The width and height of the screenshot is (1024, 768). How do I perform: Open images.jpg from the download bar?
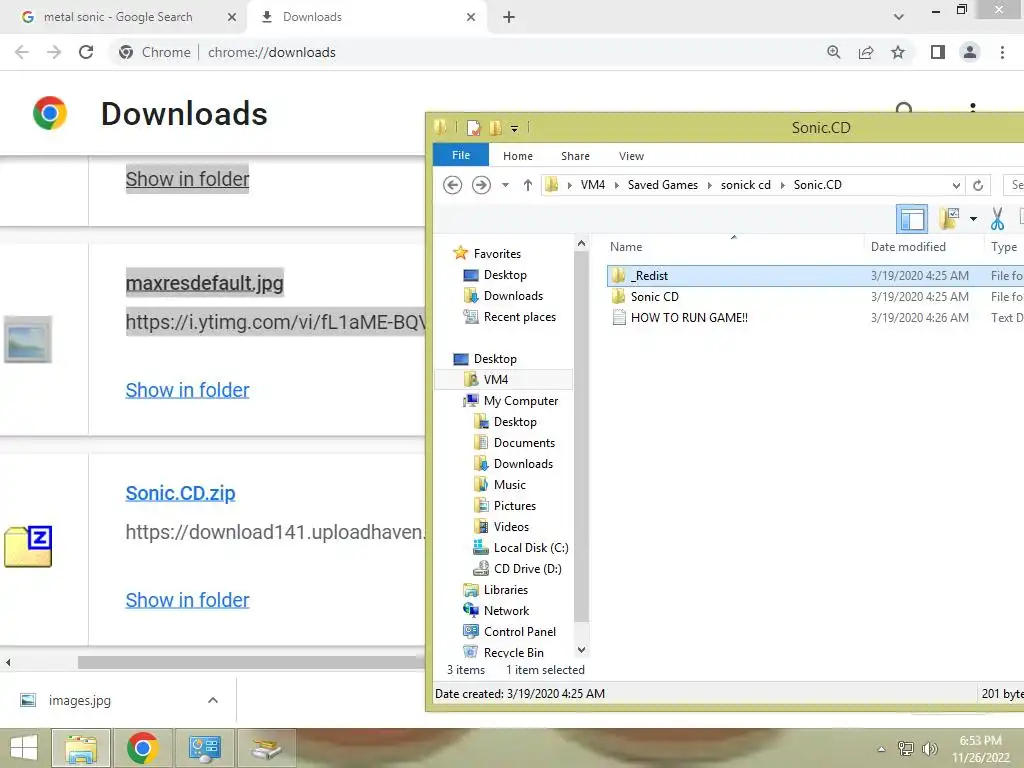coord(80,700)
